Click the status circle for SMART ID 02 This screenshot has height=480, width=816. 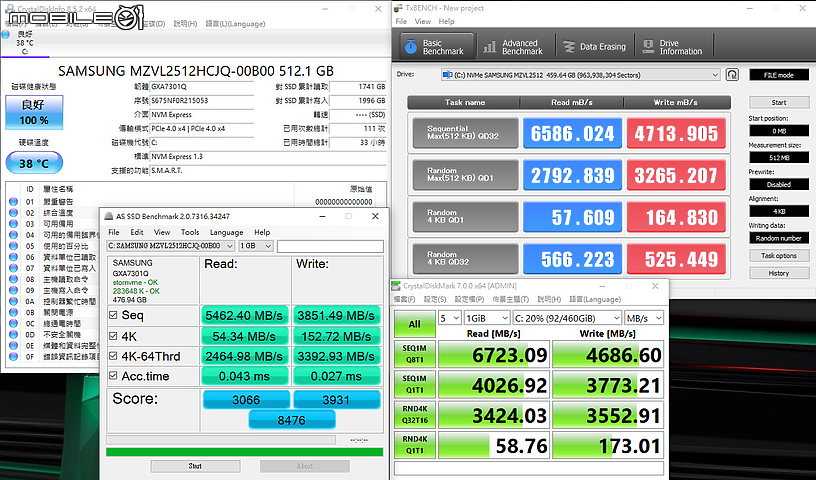(x=14, y=212)
